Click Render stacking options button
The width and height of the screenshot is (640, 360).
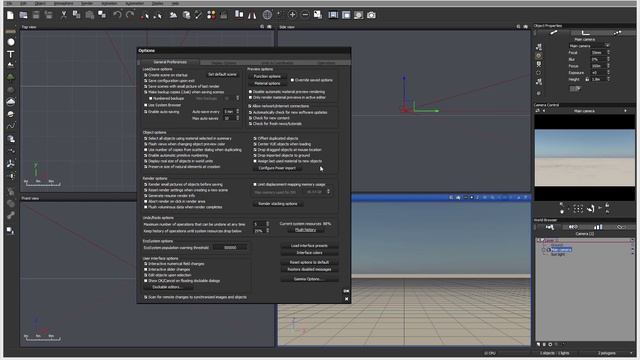pyautogui.click(x=278, y=204)
